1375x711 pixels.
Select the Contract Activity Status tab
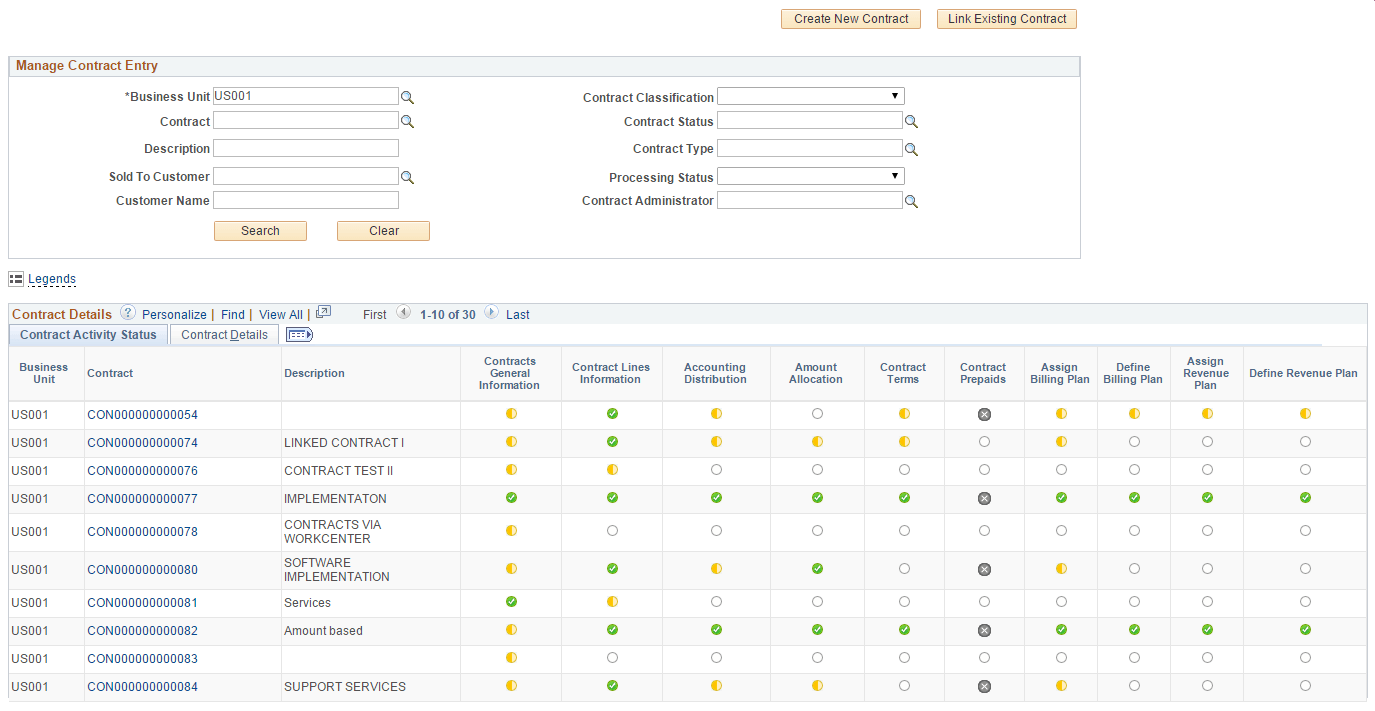coord(88,334)
